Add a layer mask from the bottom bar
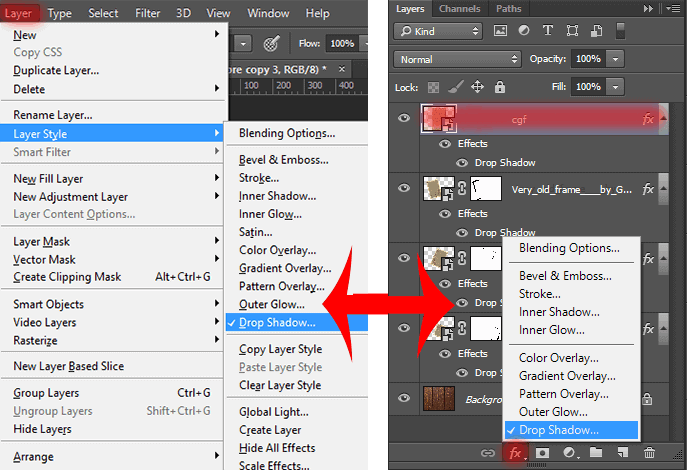The width and height of the screenshot is (687, 470). [542, 452]
